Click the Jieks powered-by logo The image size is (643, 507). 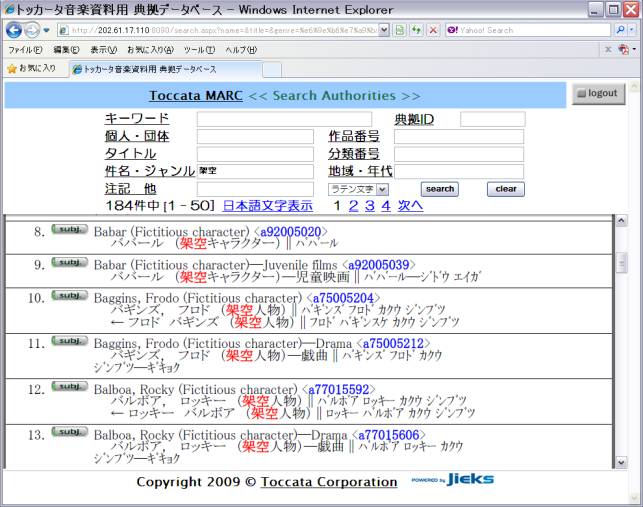(x=453, y=479)
